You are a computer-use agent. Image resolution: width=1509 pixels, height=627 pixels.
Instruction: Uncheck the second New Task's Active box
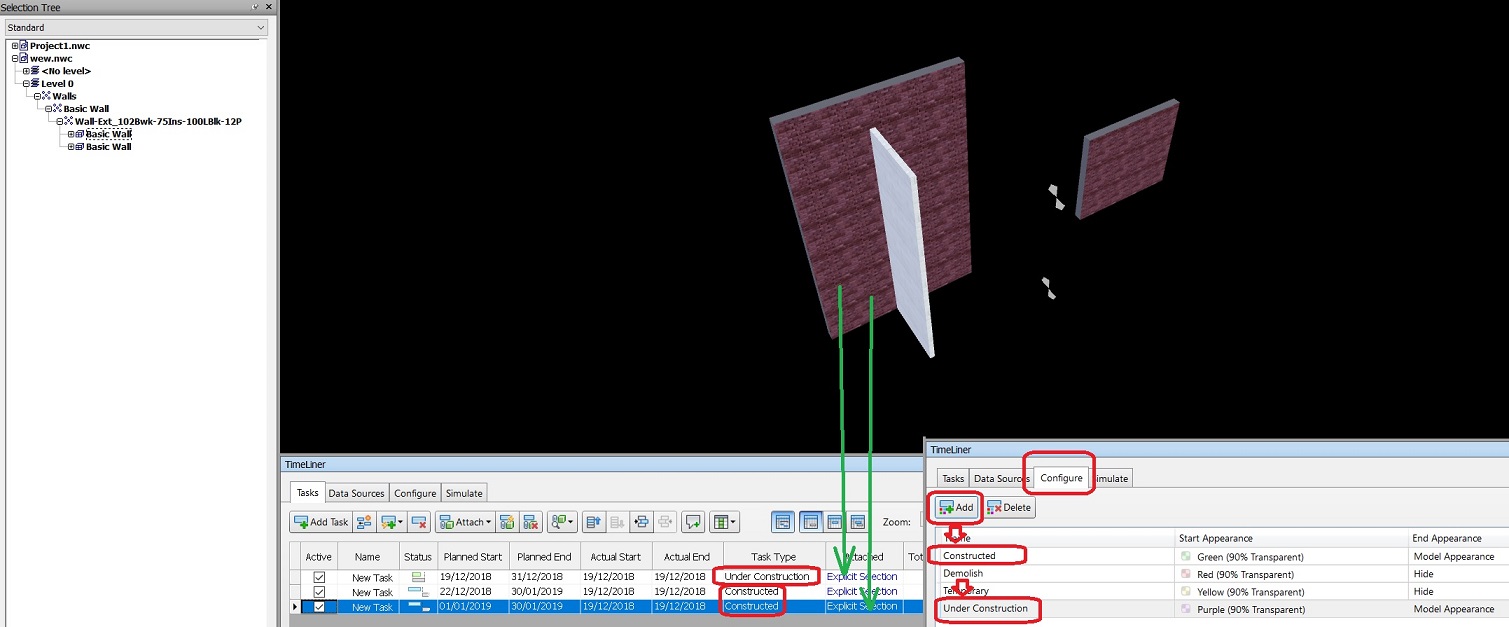coord(317,591)
